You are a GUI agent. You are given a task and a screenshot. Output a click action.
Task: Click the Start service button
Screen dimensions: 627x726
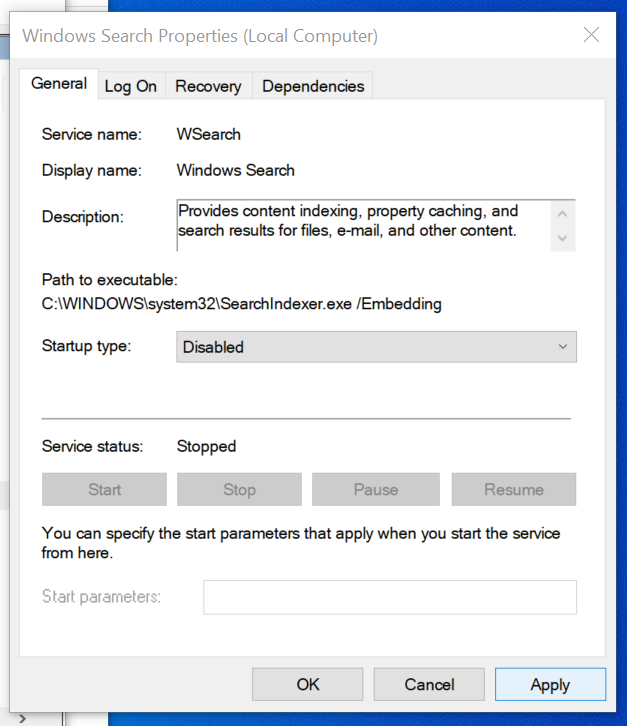pyautogui.click(x=104, y=489)
